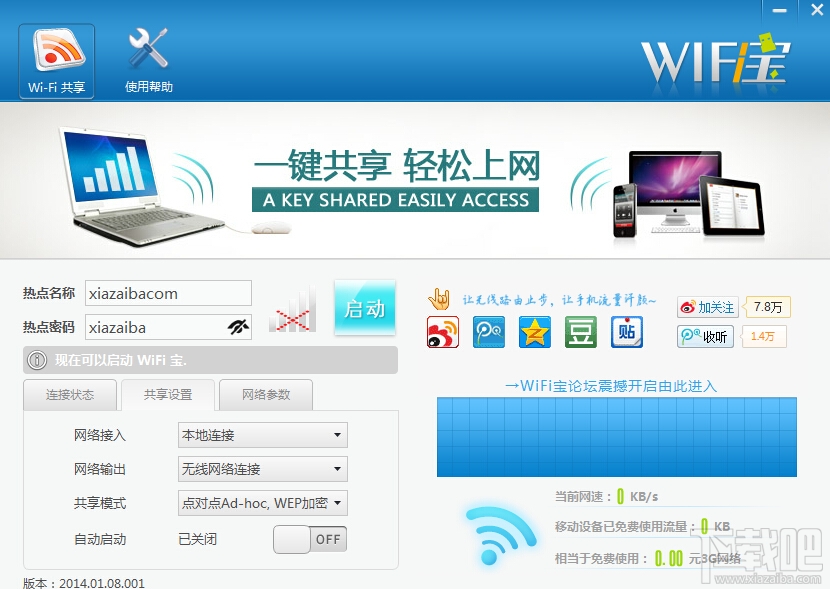
Task: Open the WiFi宝论坛 forum link
Action: coord(611,386)
